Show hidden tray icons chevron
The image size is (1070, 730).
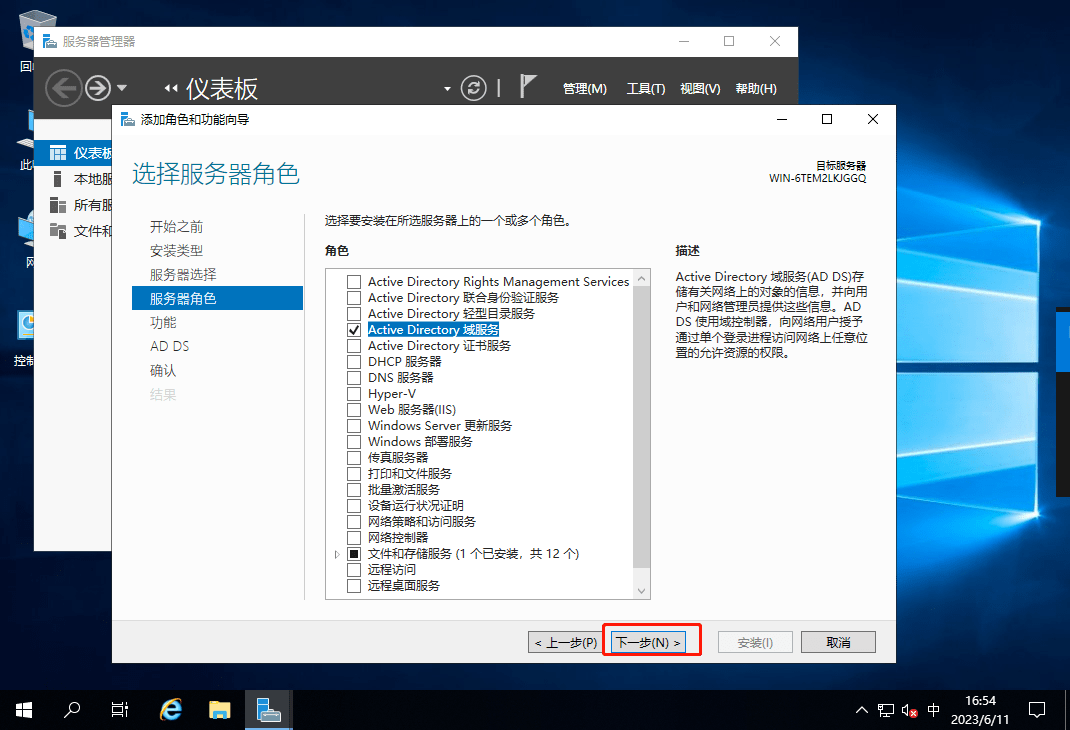[862, 710]
